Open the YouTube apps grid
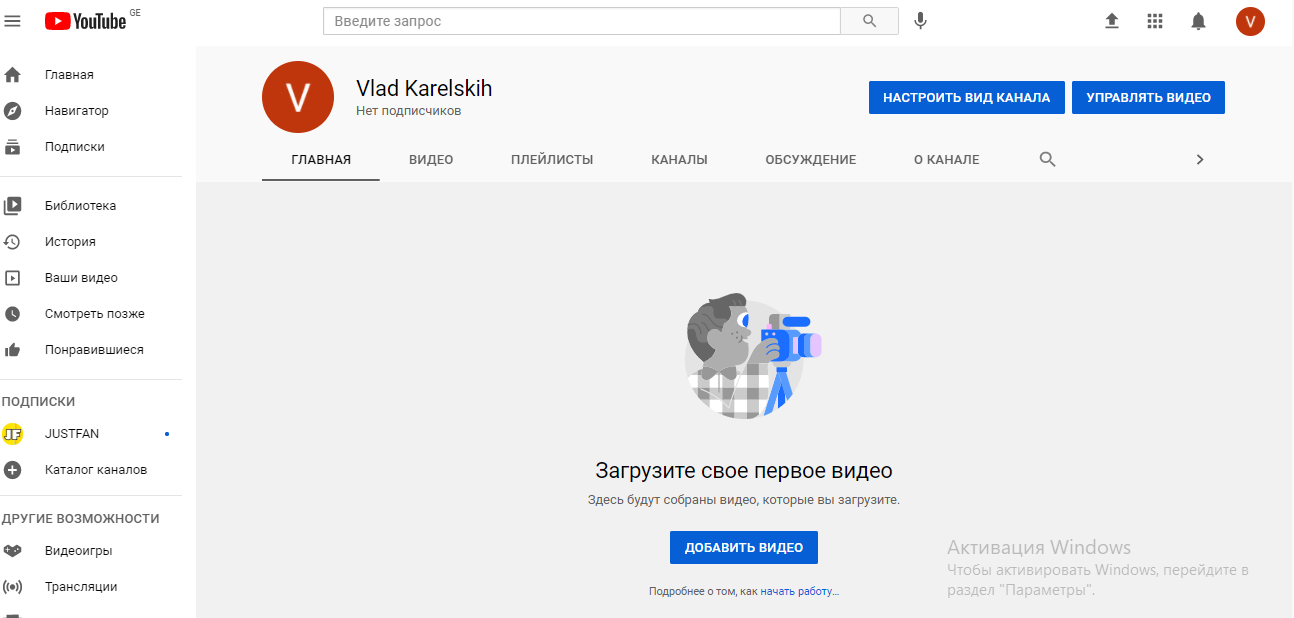 click(1155, 21)
